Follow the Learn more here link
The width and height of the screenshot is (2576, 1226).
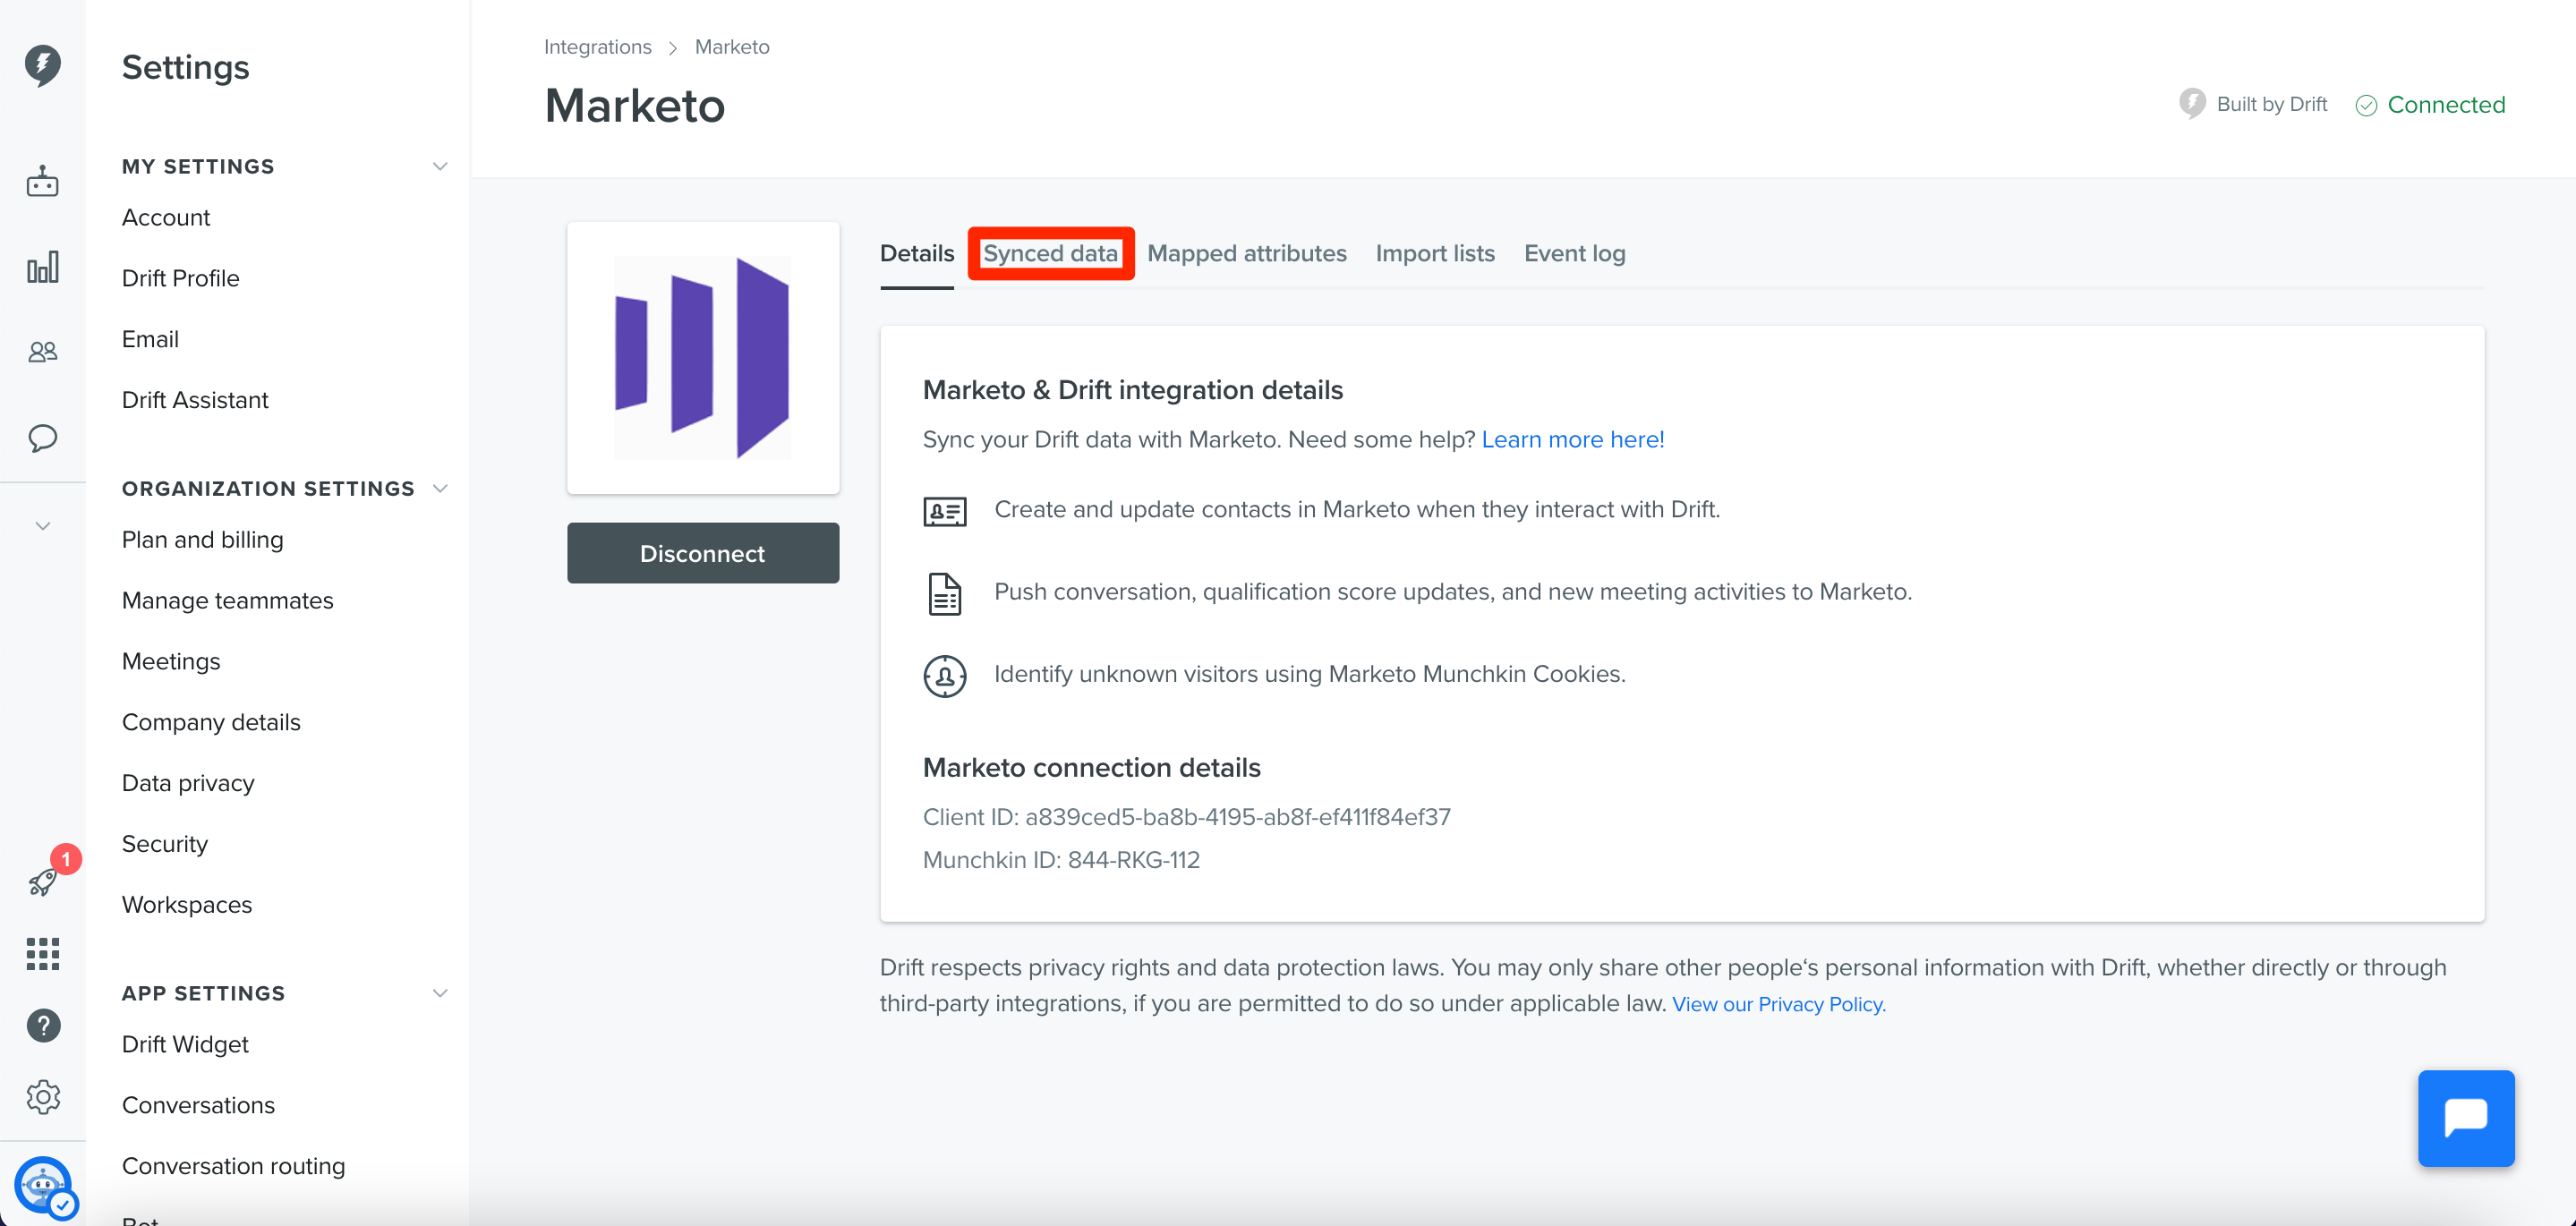(1572, 439)
